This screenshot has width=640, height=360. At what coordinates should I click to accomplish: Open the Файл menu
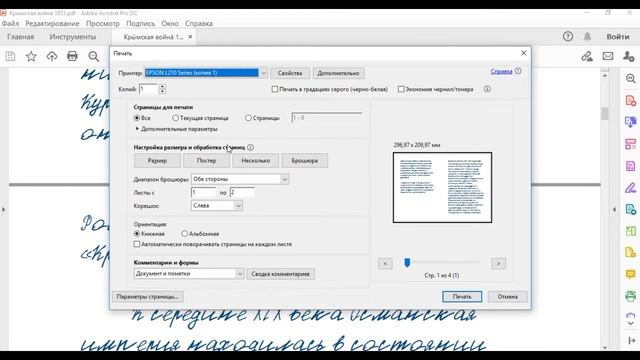pyautogui.click(x=10, y=24)
